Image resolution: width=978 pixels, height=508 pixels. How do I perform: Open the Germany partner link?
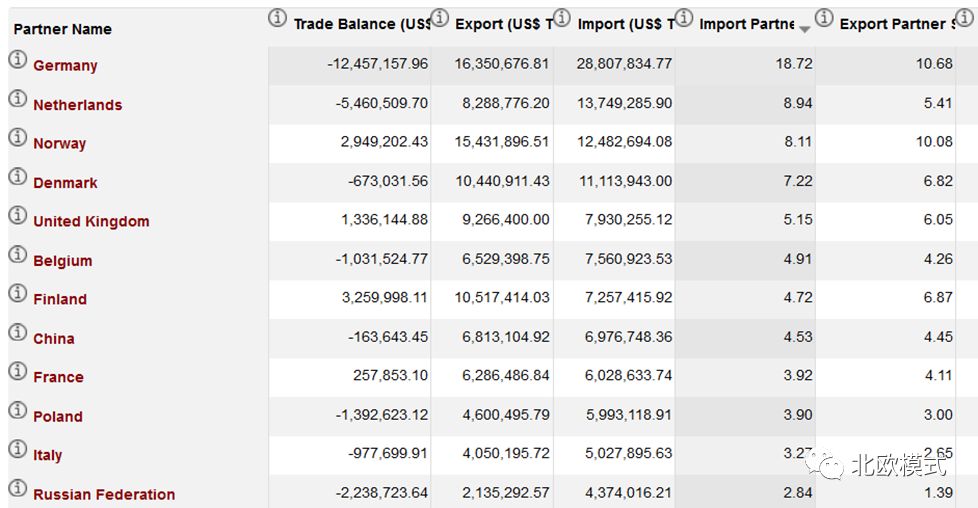65,66
